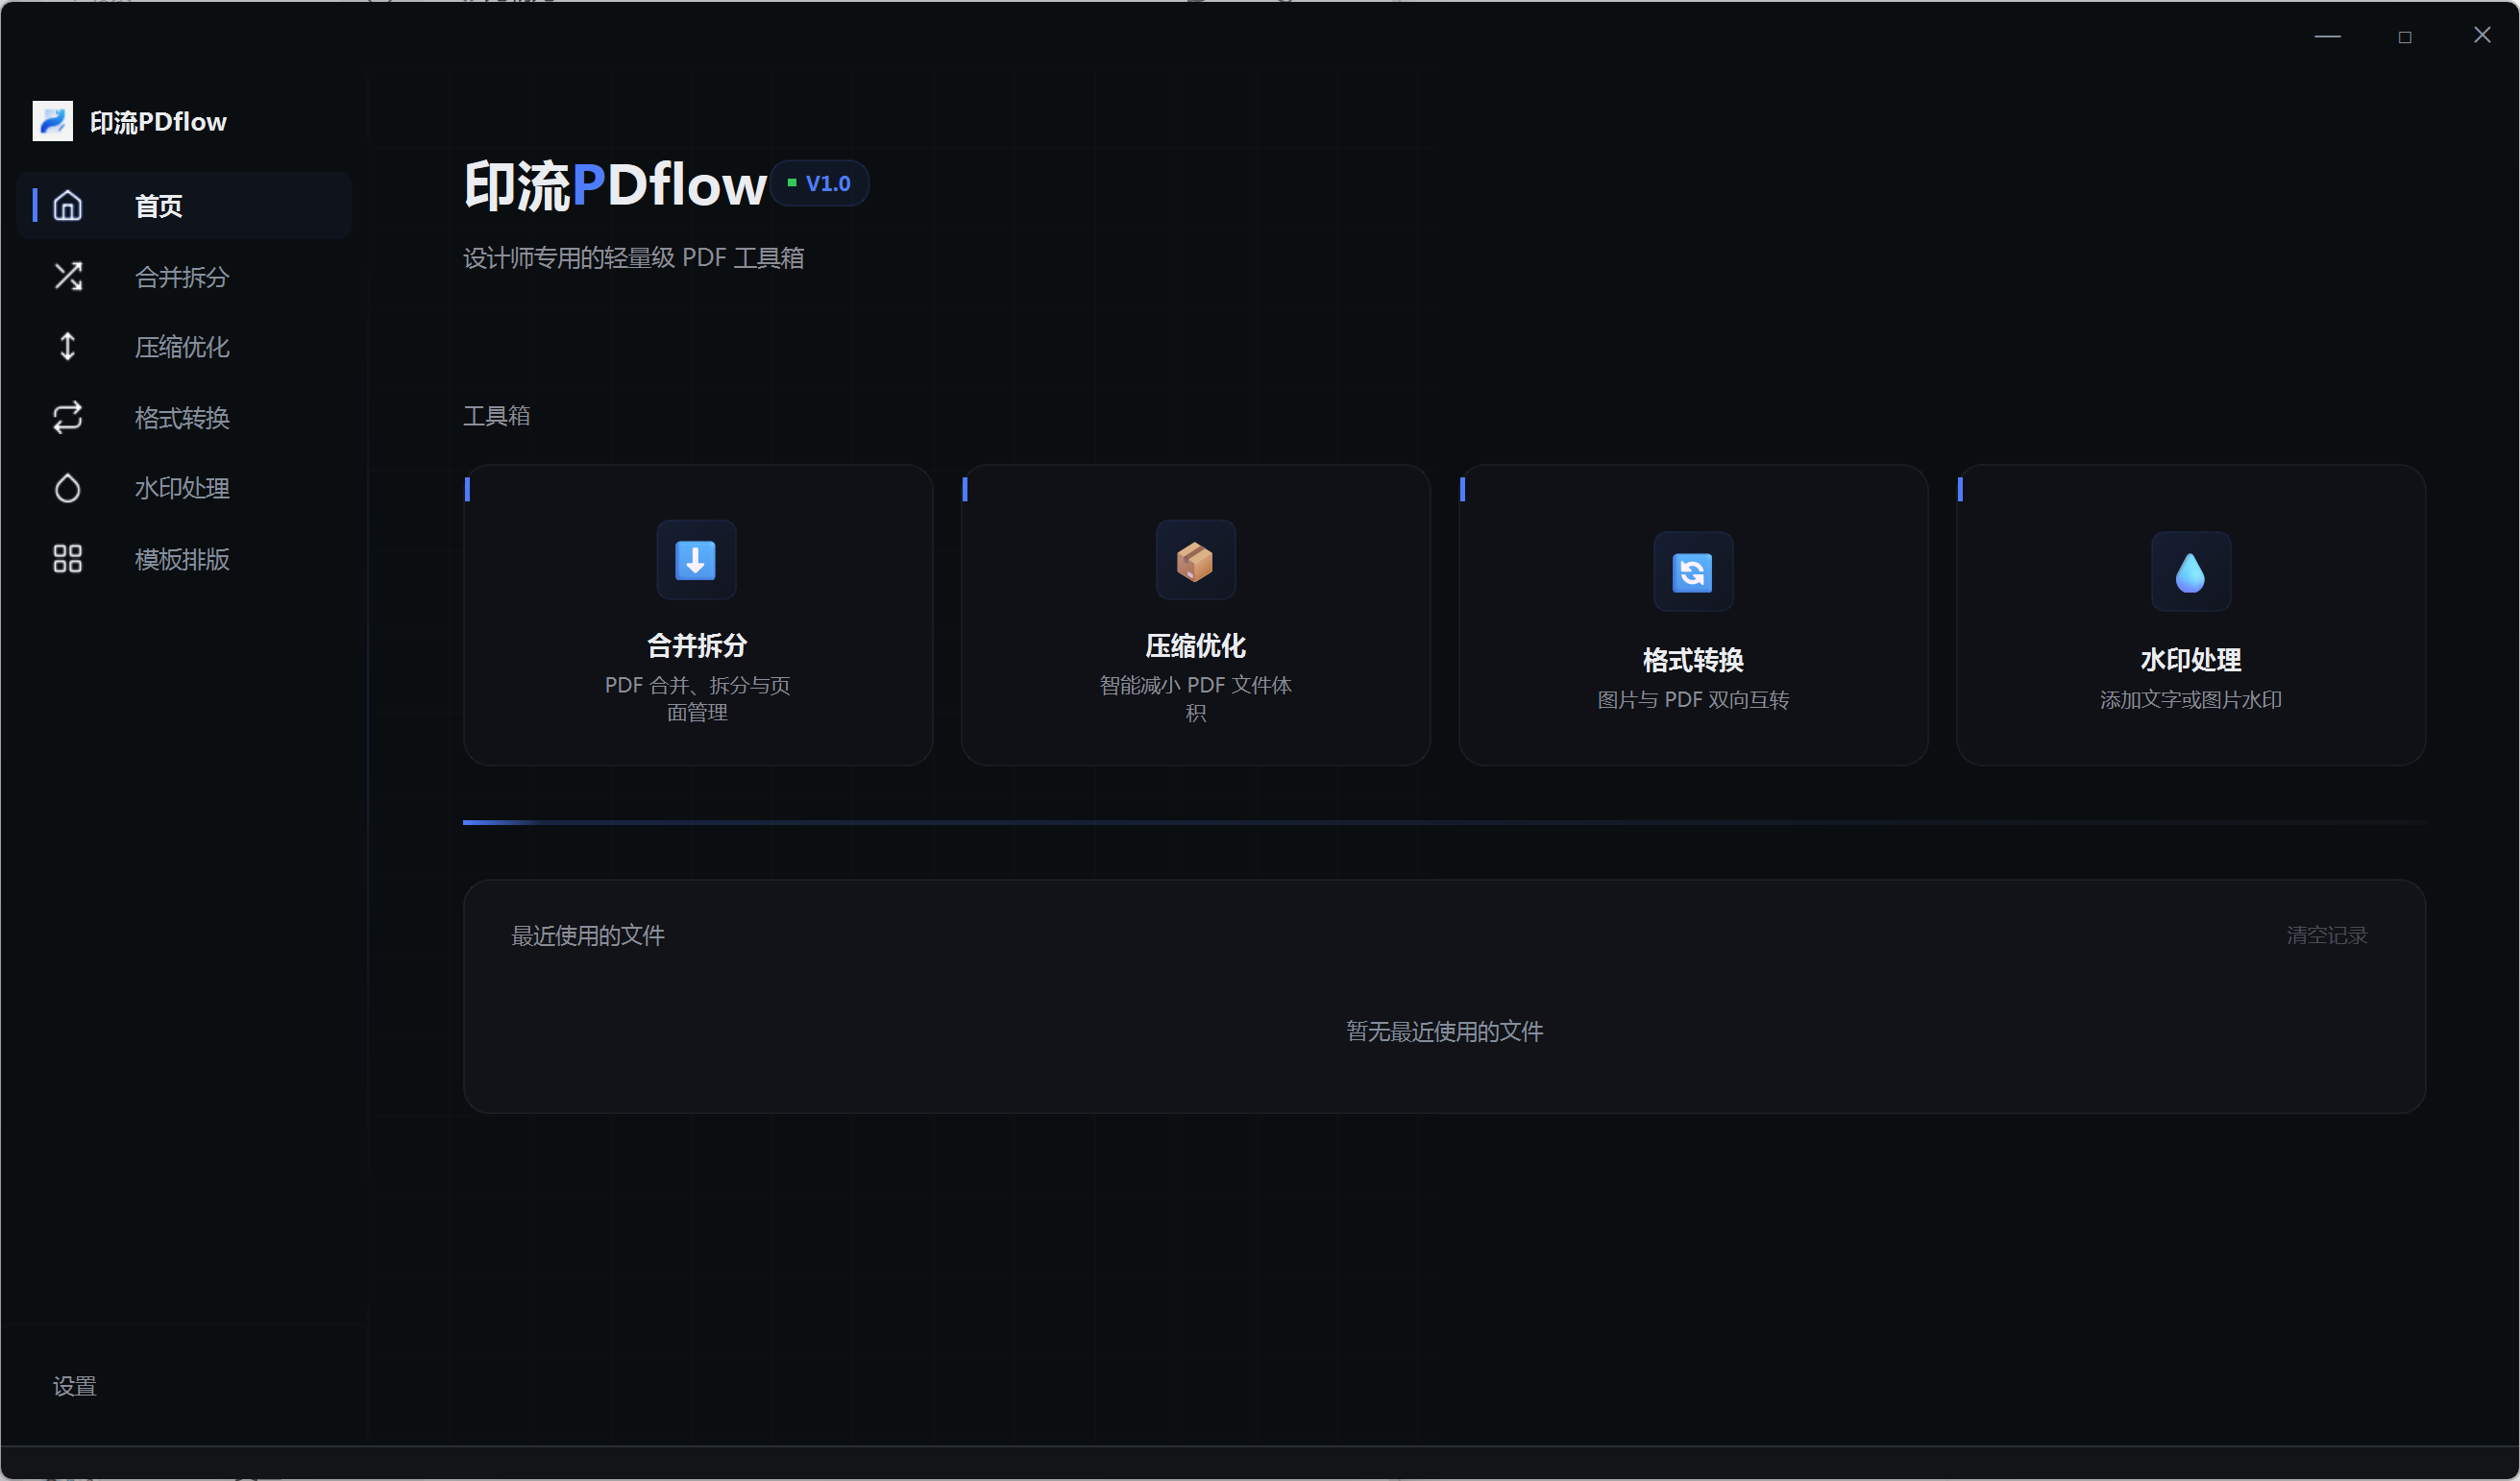Screen dimensions: 2520x1481
Task: Click the V1.0 version badge
Action: (x=820, y=183)
